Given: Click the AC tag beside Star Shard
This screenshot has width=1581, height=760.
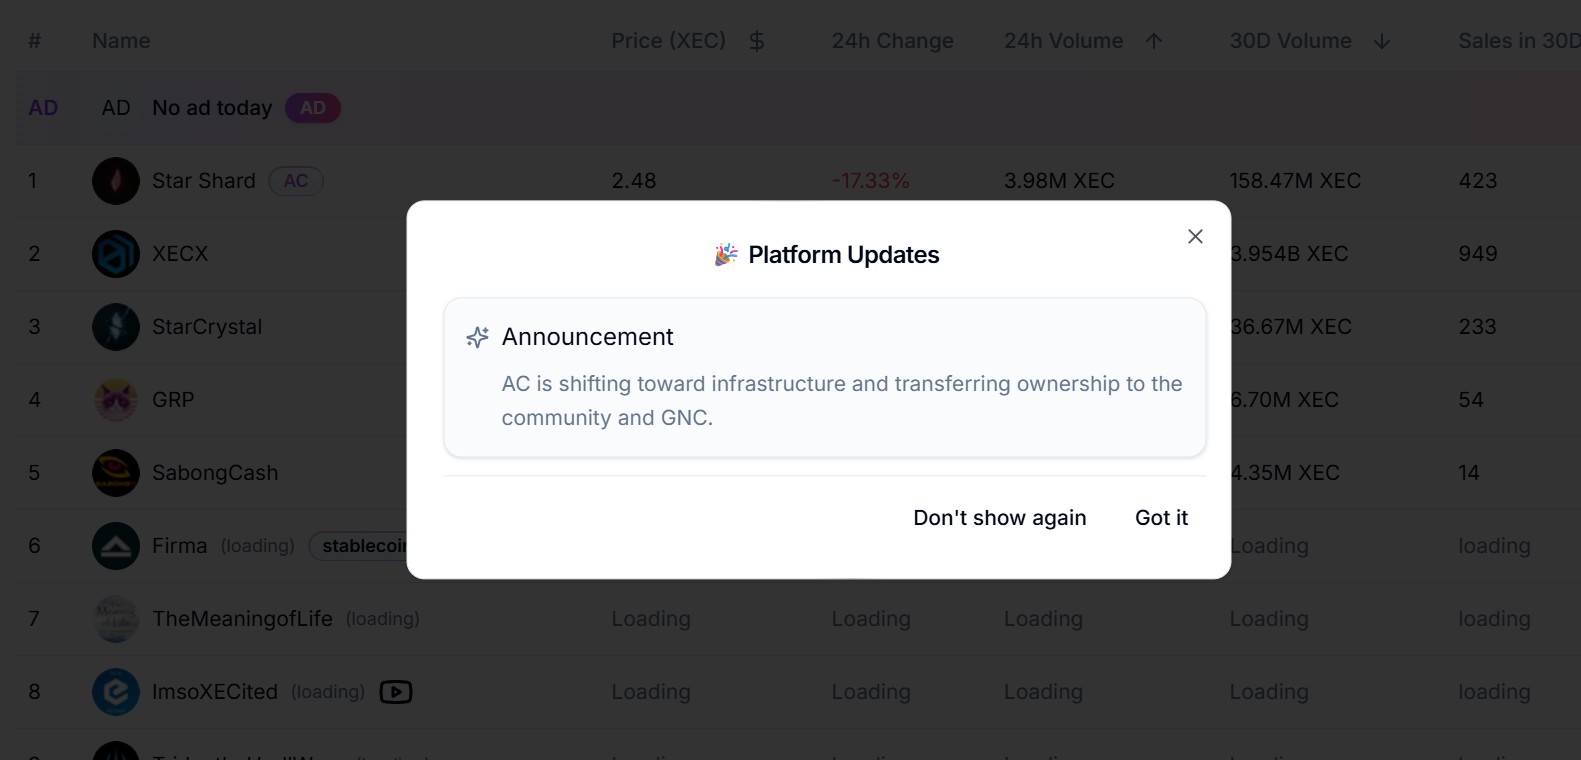Looking at the screenshot, I should (296, 181).
